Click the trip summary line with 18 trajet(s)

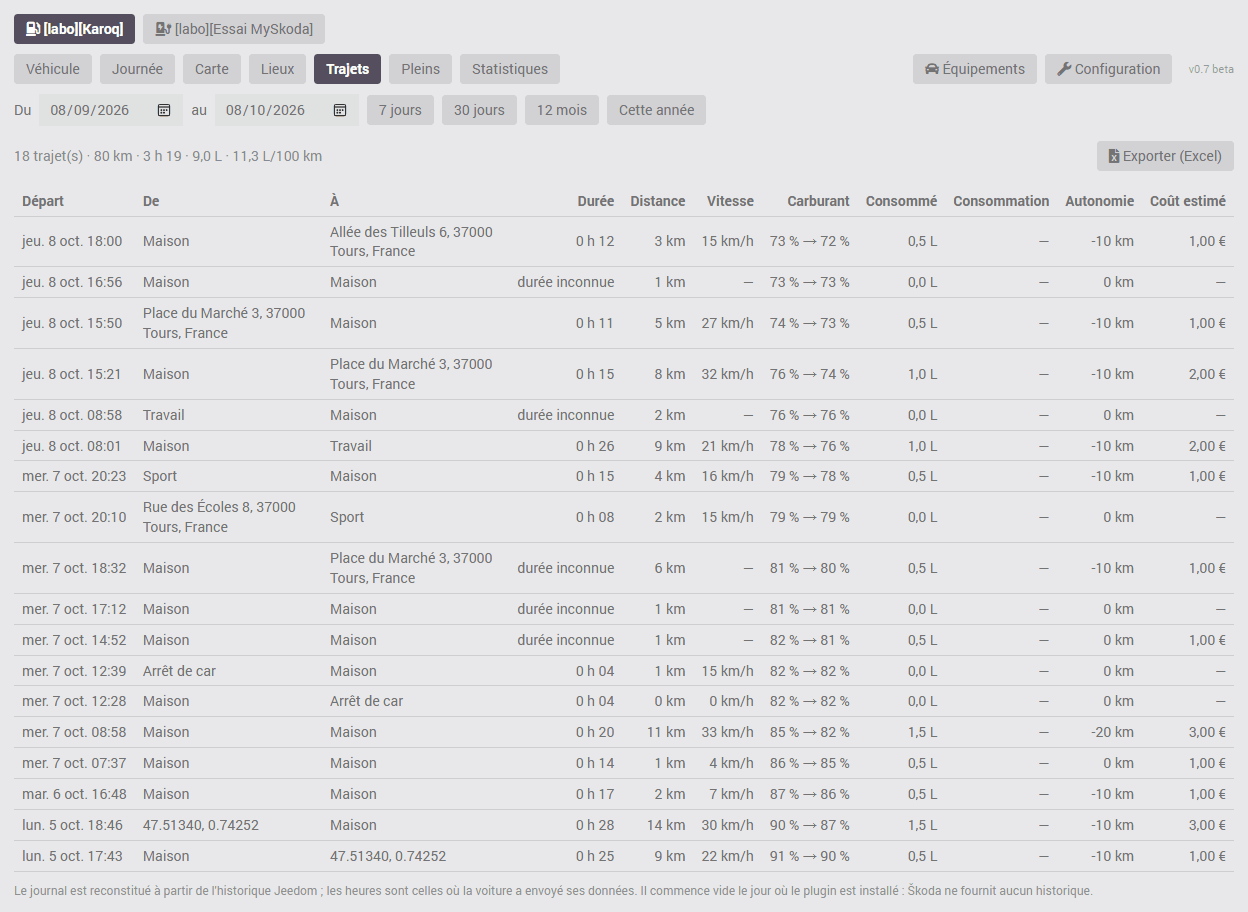click(168, 156)
